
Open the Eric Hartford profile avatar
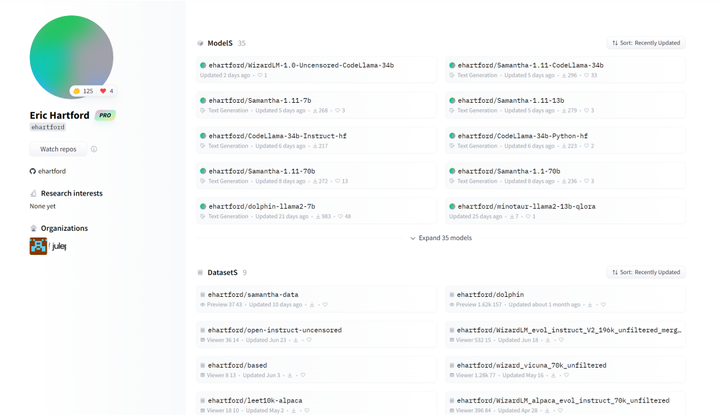click(x=71, y=57)
